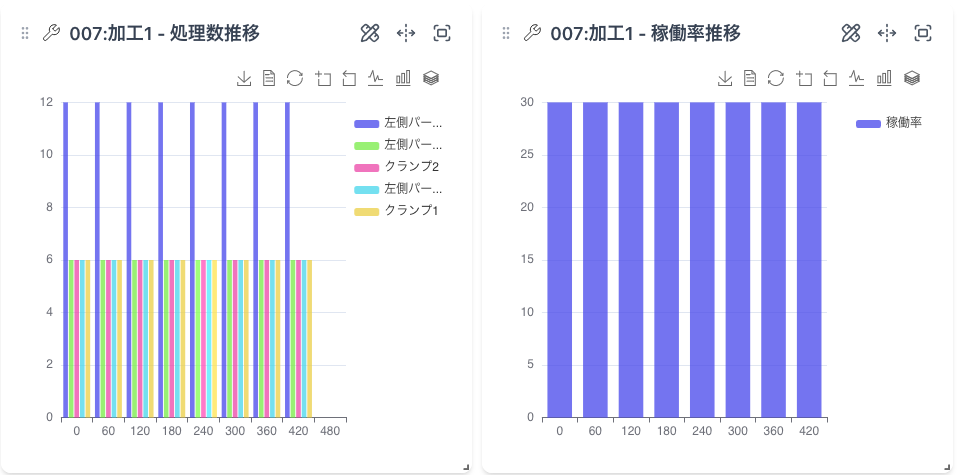Screen dimensions: 958x475
Task: Click restore/refresh icon in 処理数推移 chart
Action: (x=295, y=78)
